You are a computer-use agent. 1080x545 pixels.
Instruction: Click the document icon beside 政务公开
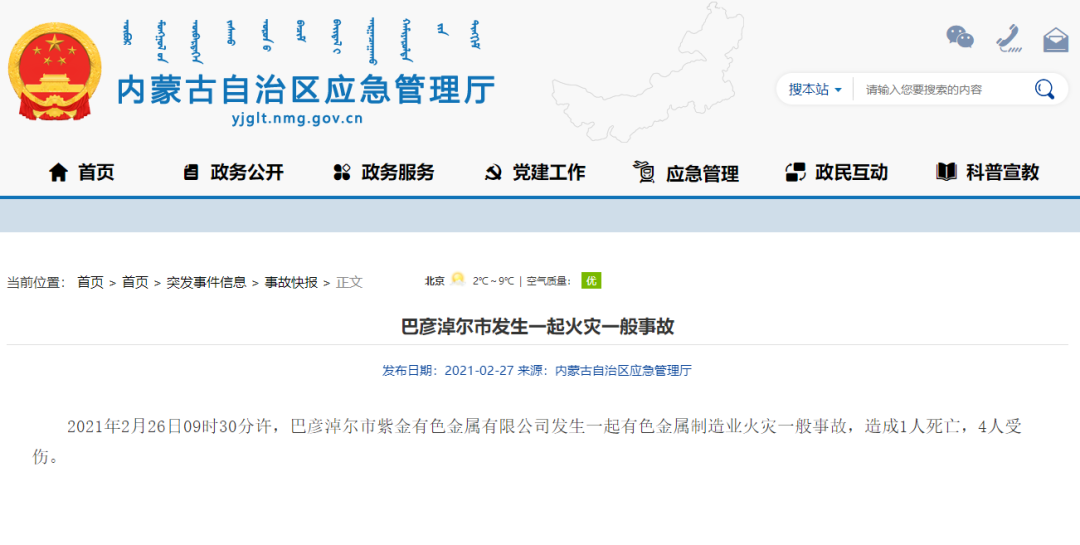[x=191, y=172]
